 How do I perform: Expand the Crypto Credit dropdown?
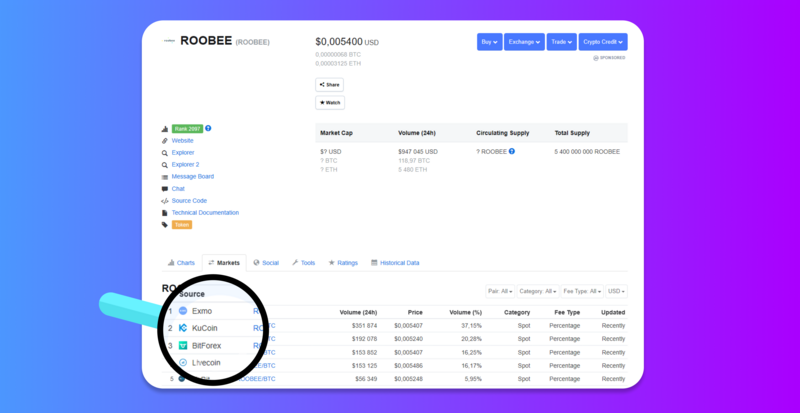pos(603,42)
